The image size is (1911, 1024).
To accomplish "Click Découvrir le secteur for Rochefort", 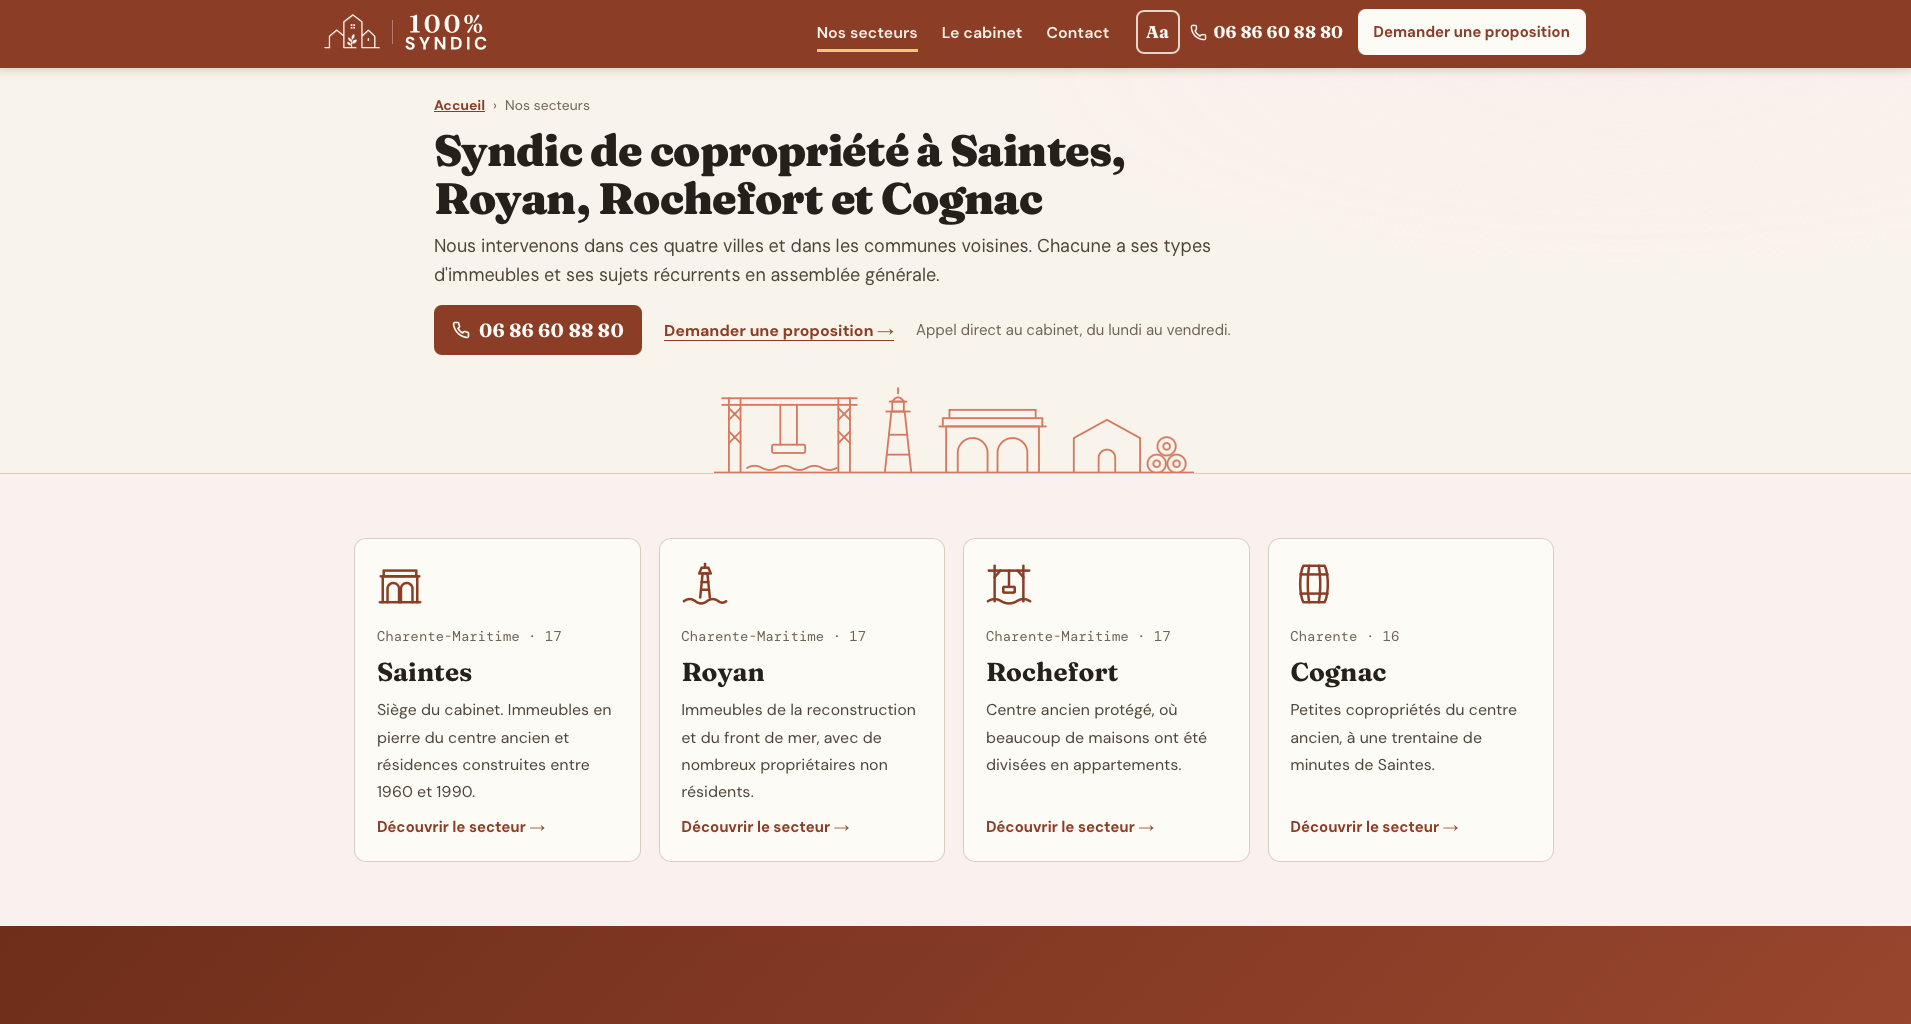I will (1070, 827).
